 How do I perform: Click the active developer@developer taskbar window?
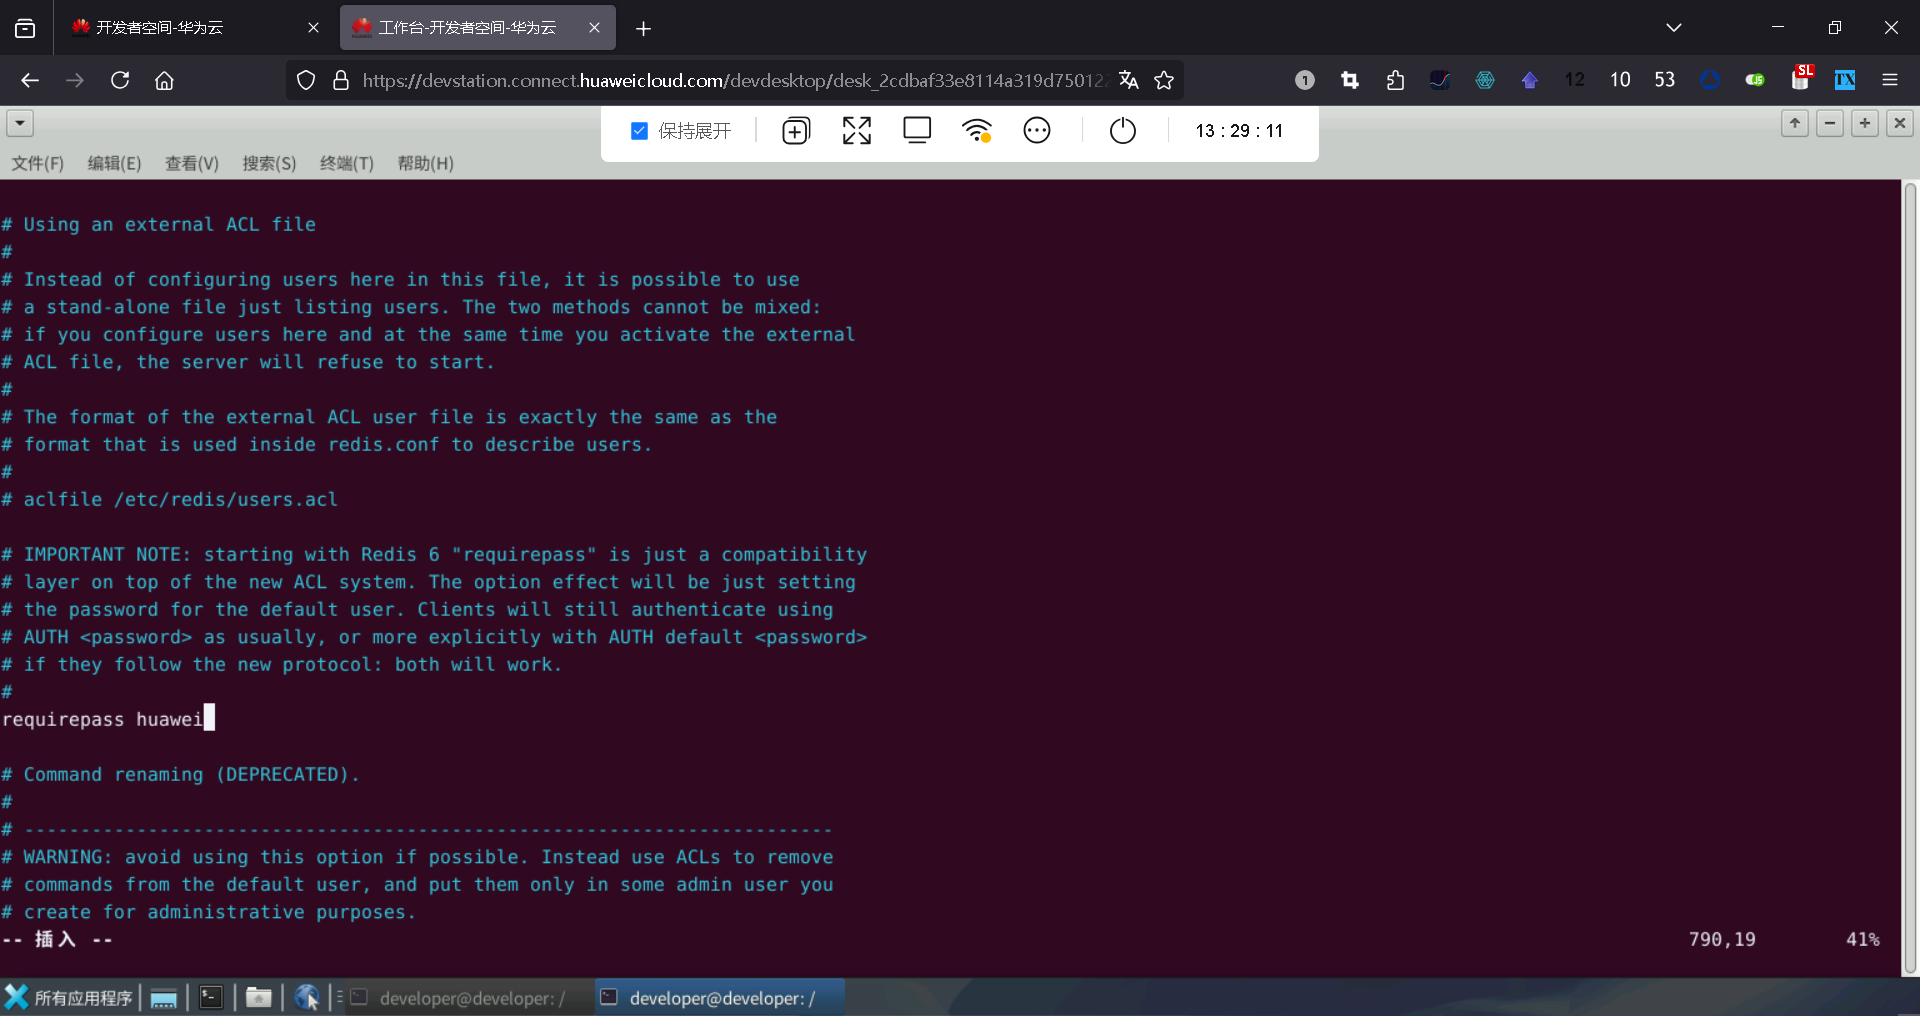click(719, 998)
